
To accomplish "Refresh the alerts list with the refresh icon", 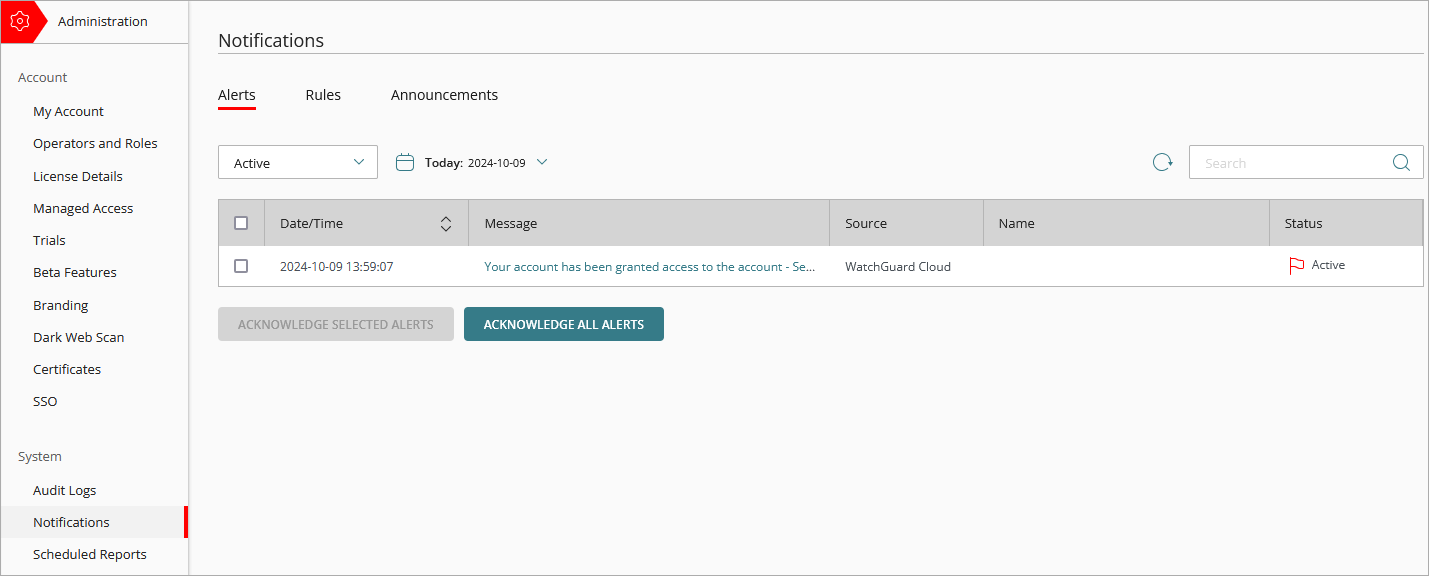I will tap(1161, 161).
